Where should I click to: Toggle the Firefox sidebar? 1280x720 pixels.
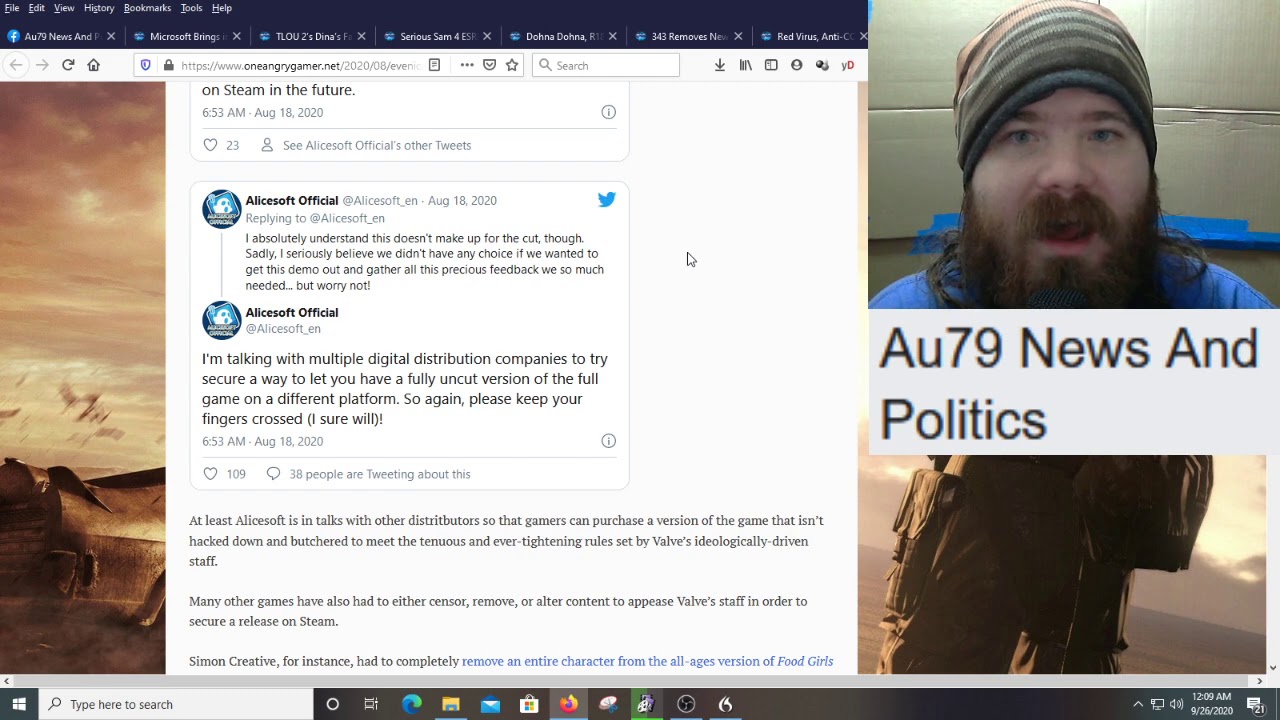pos(771,65)
